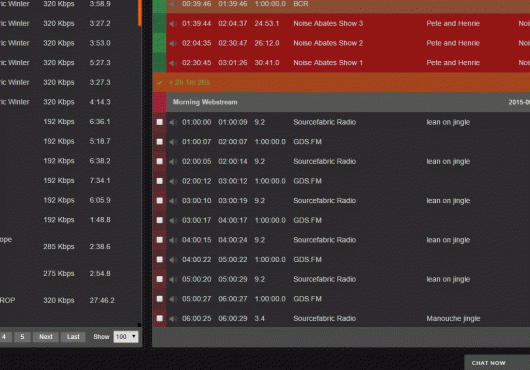This screenshot has width=530, height=370.
Task: Select the Noise Abates Show 2 title
Action: click(328, 43)
